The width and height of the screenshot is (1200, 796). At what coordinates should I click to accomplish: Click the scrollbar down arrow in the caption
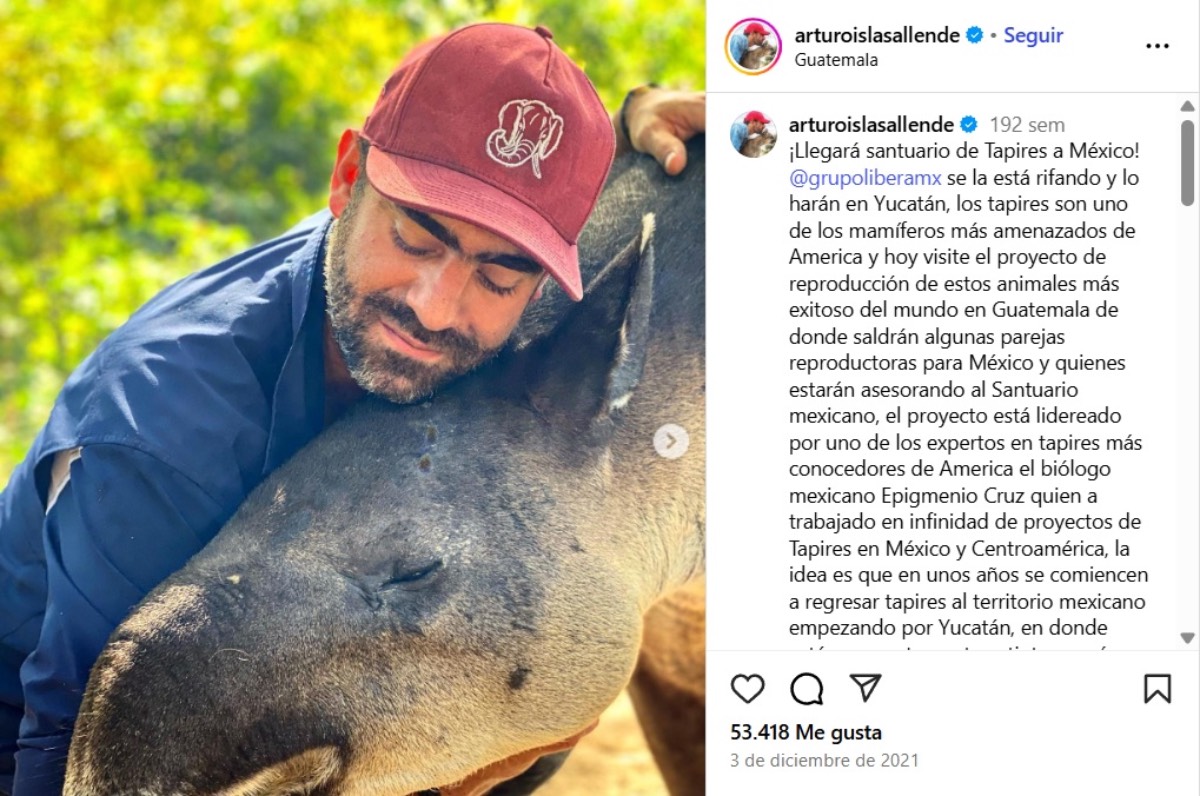(1187, 638)
